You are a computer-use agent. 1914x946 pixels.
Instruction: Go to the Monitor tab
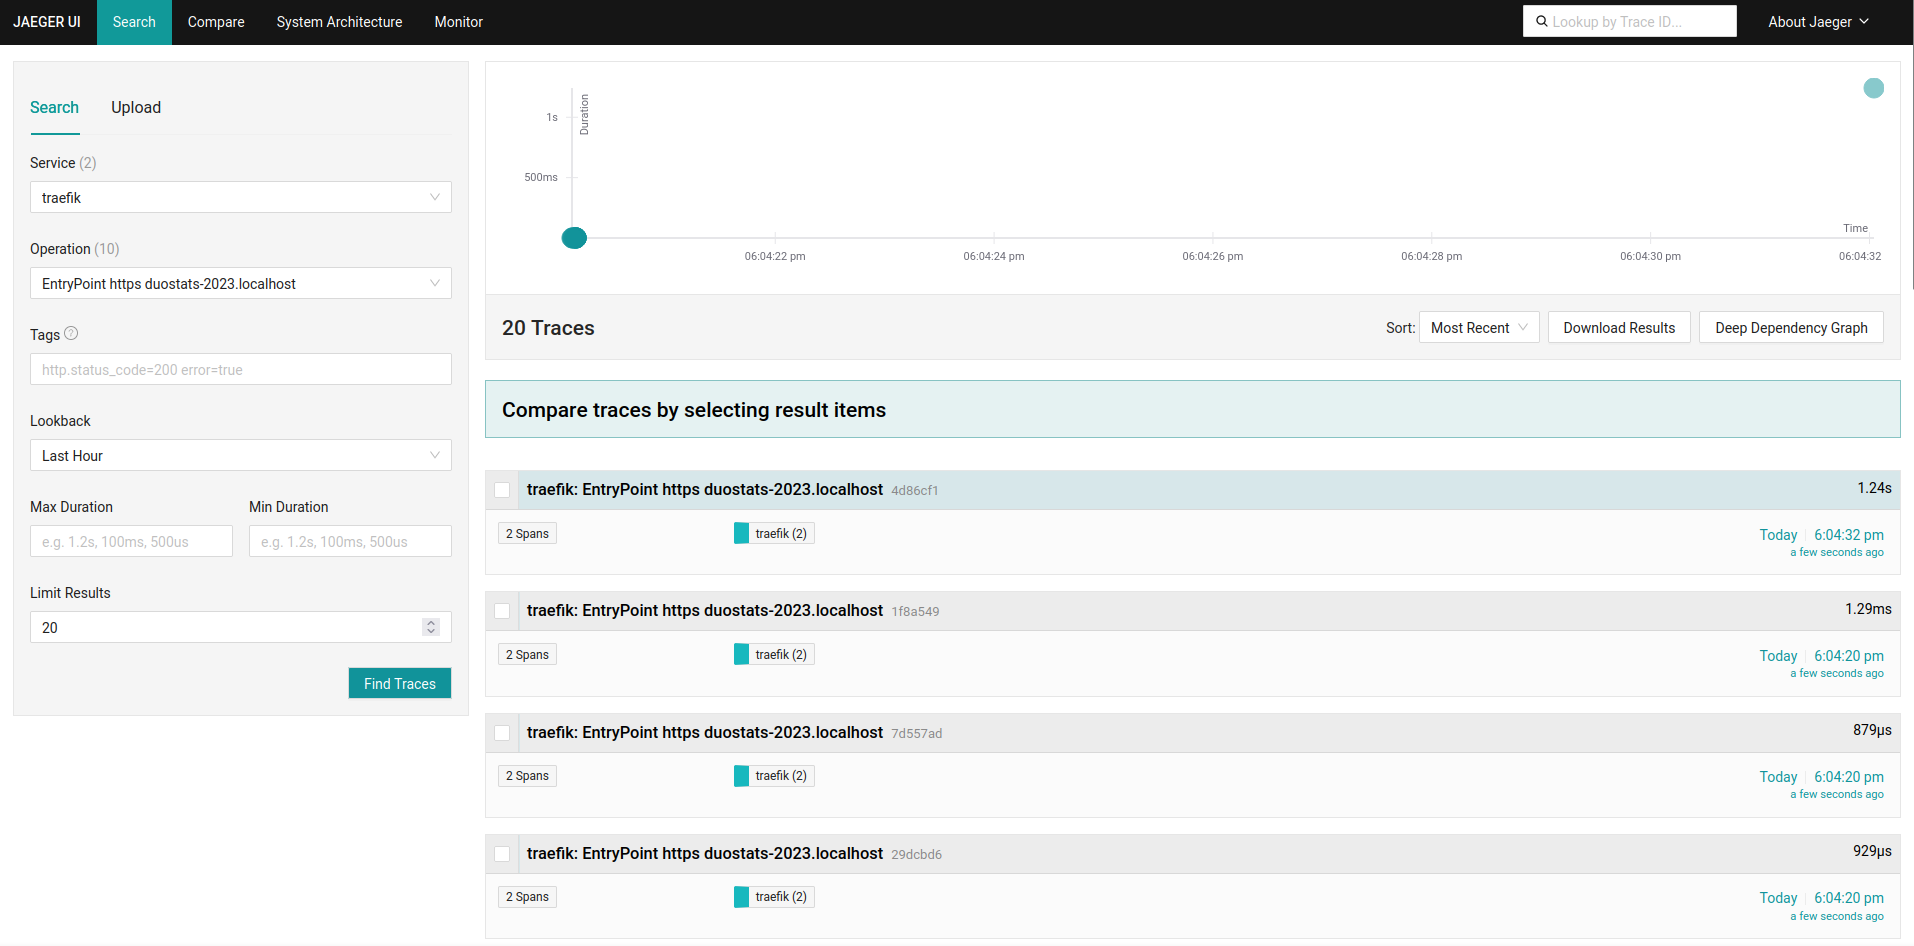459,22
